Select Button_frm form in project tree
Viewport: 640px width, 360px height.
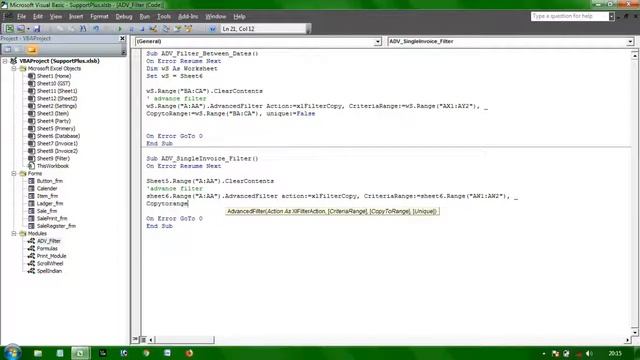click(x=50, y=181)
